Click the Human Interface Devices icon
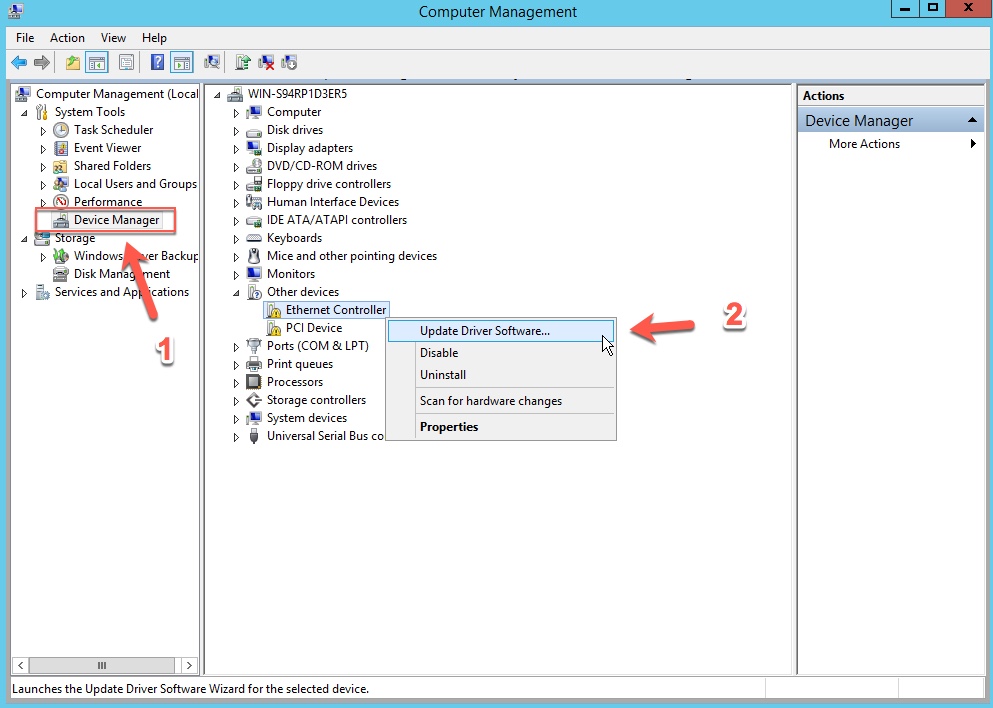This screenshot has width=993, height=708. pos(254,202)
